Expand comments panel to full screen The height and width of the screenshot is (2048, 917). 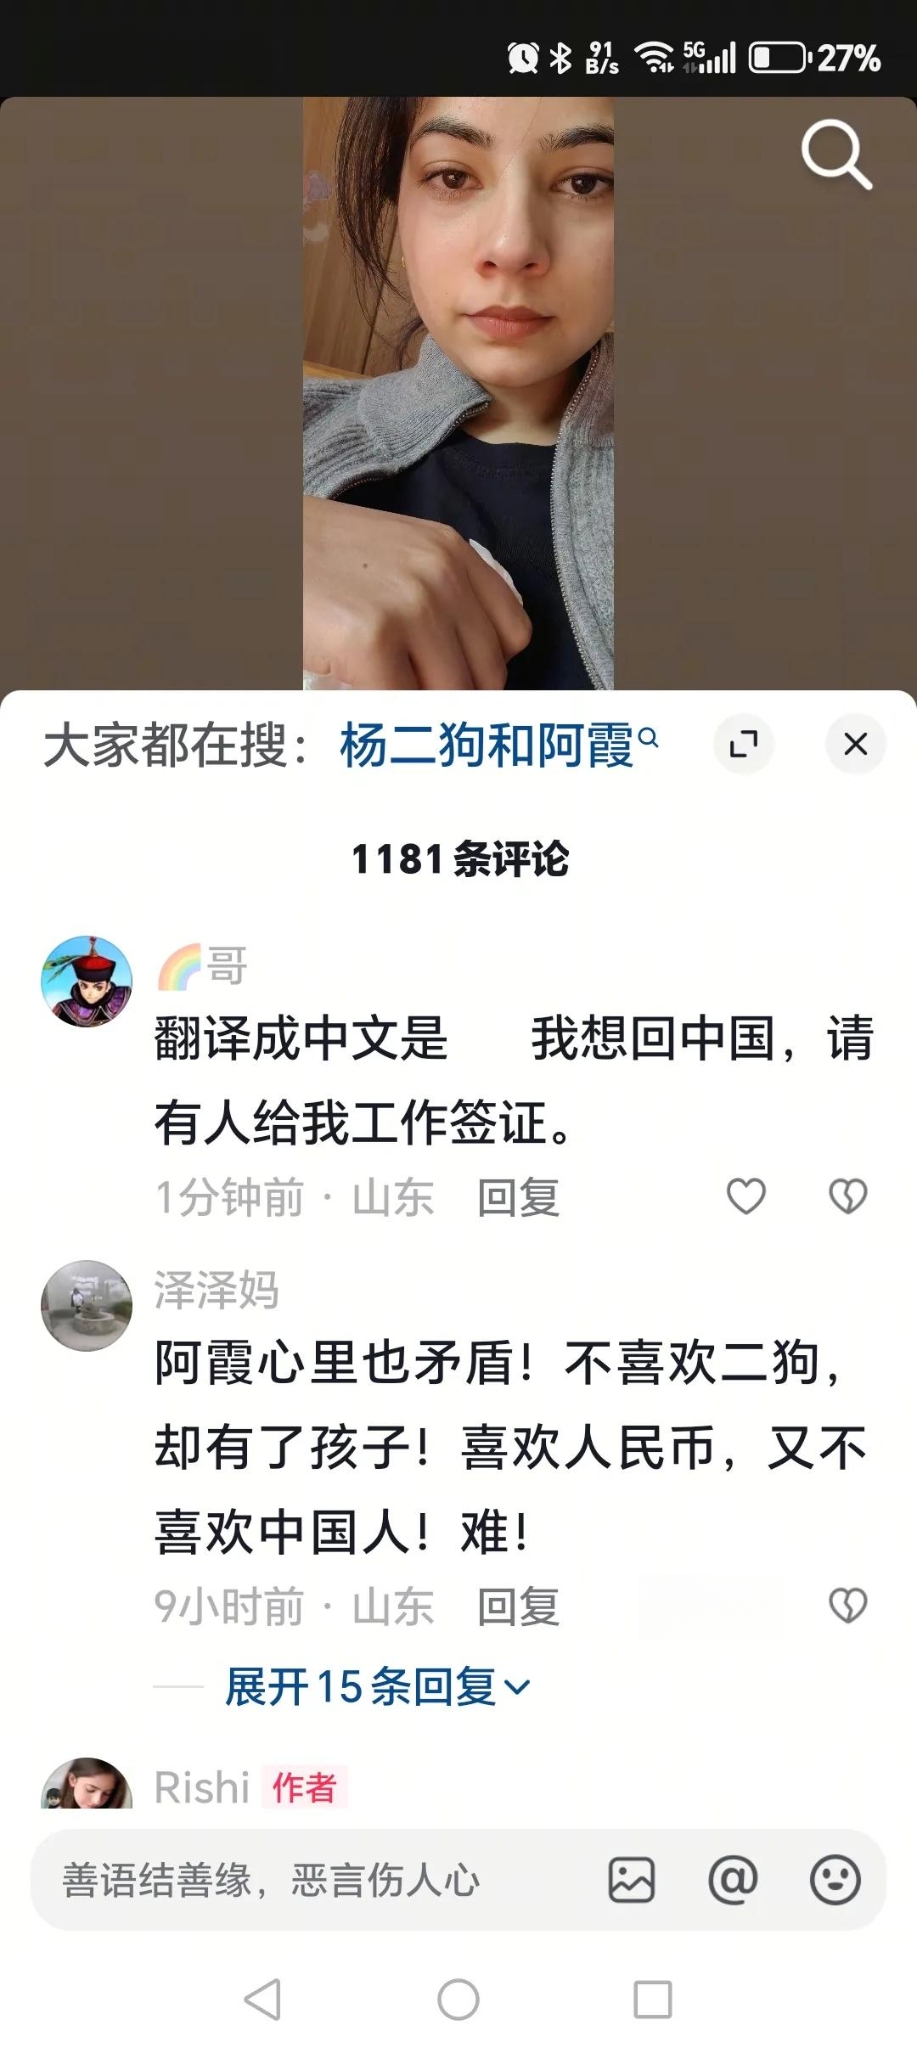tap(744, 744)
